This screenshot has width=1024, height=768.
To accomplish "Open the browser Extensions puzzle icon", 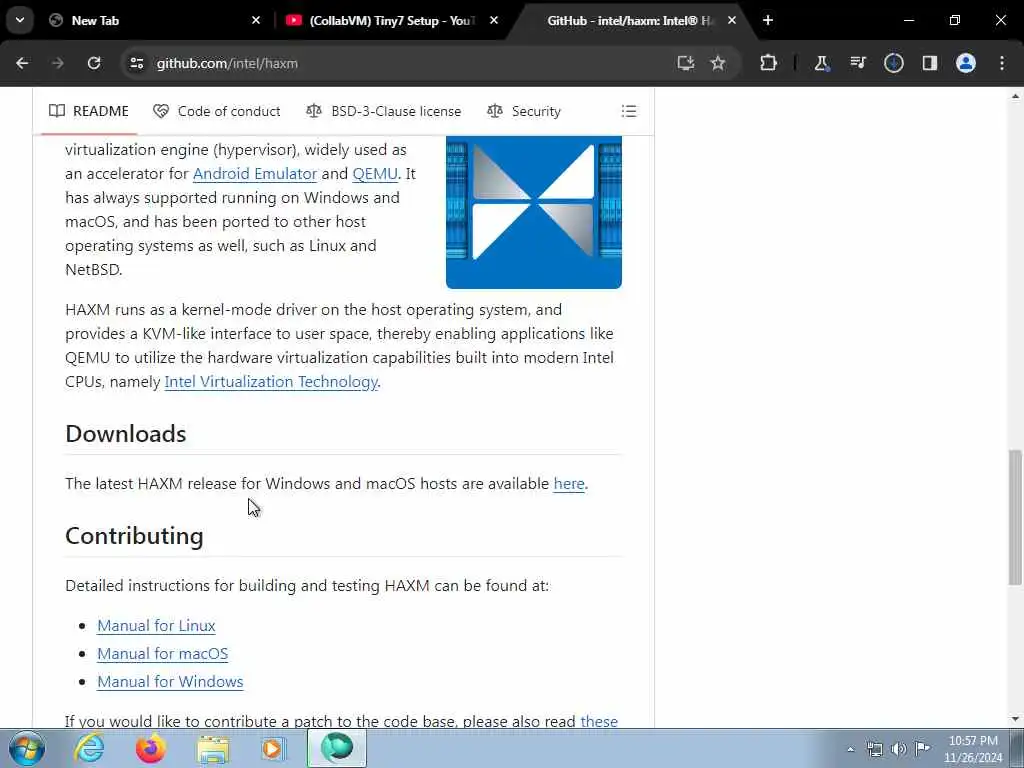I will [769, 63].
